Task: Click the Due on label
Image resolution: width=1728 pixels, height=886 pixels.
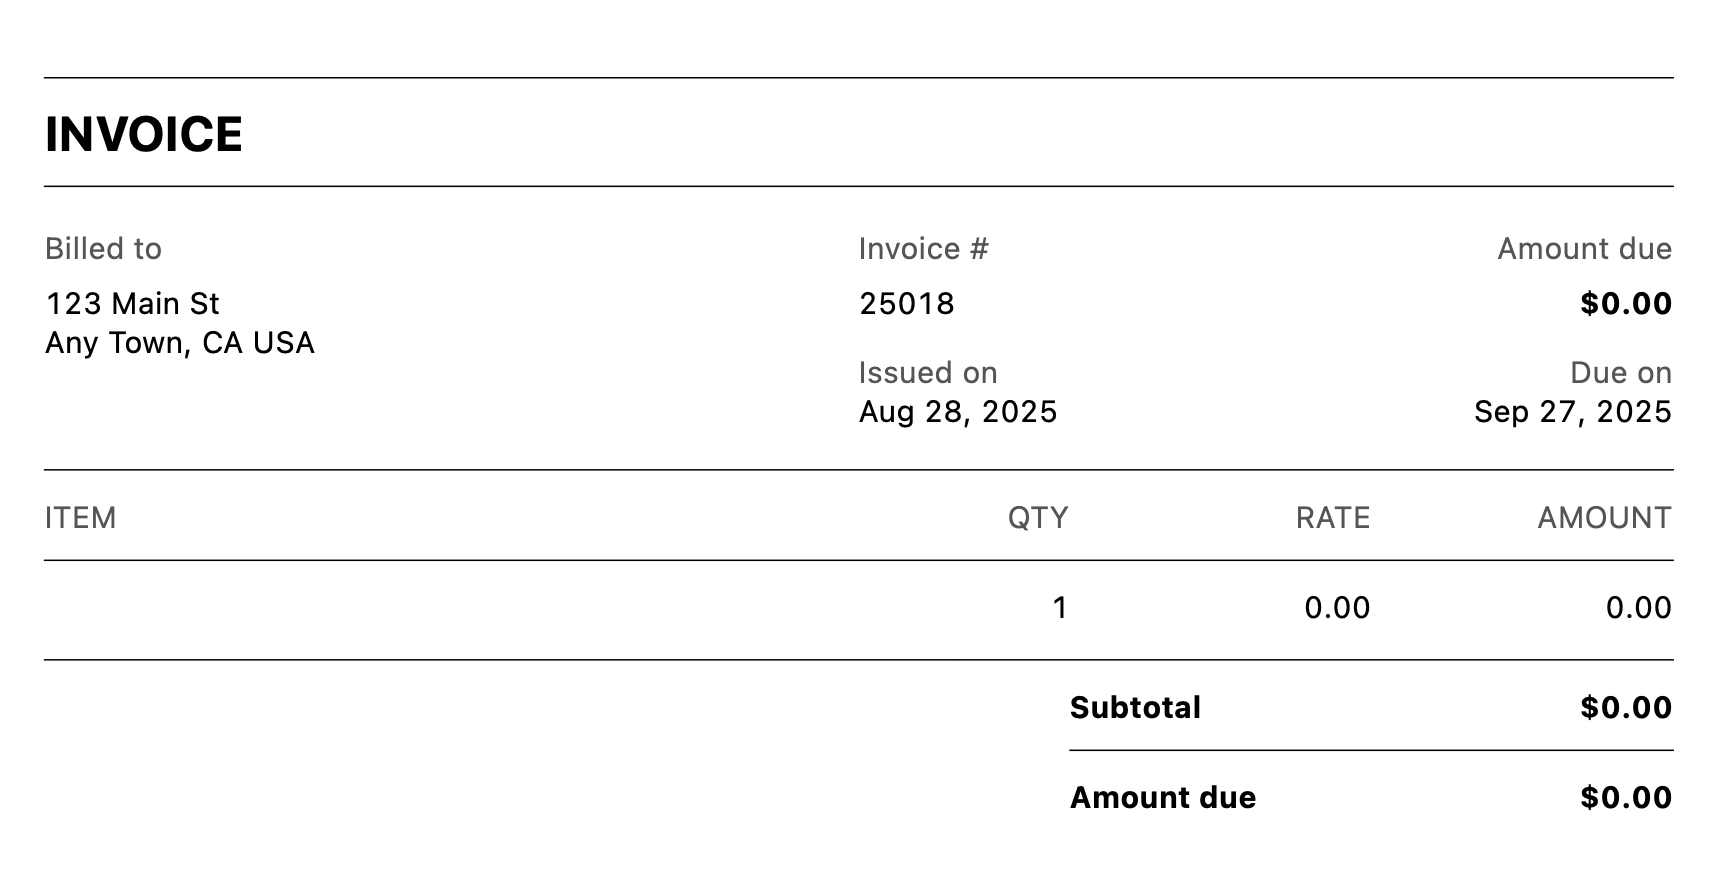Action: [1620, 373]
